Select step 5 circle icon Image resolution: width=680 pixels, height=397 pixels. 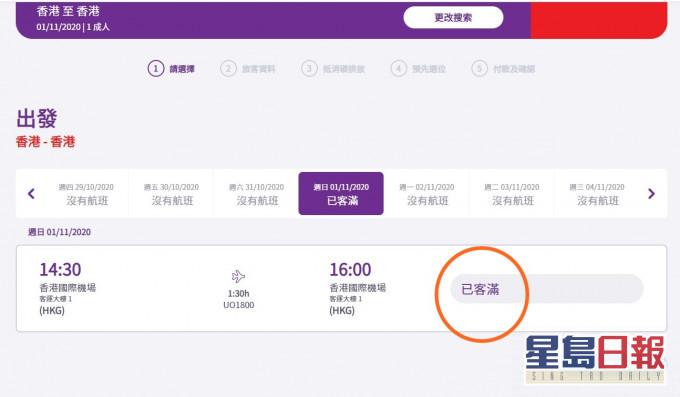point(479,69)
